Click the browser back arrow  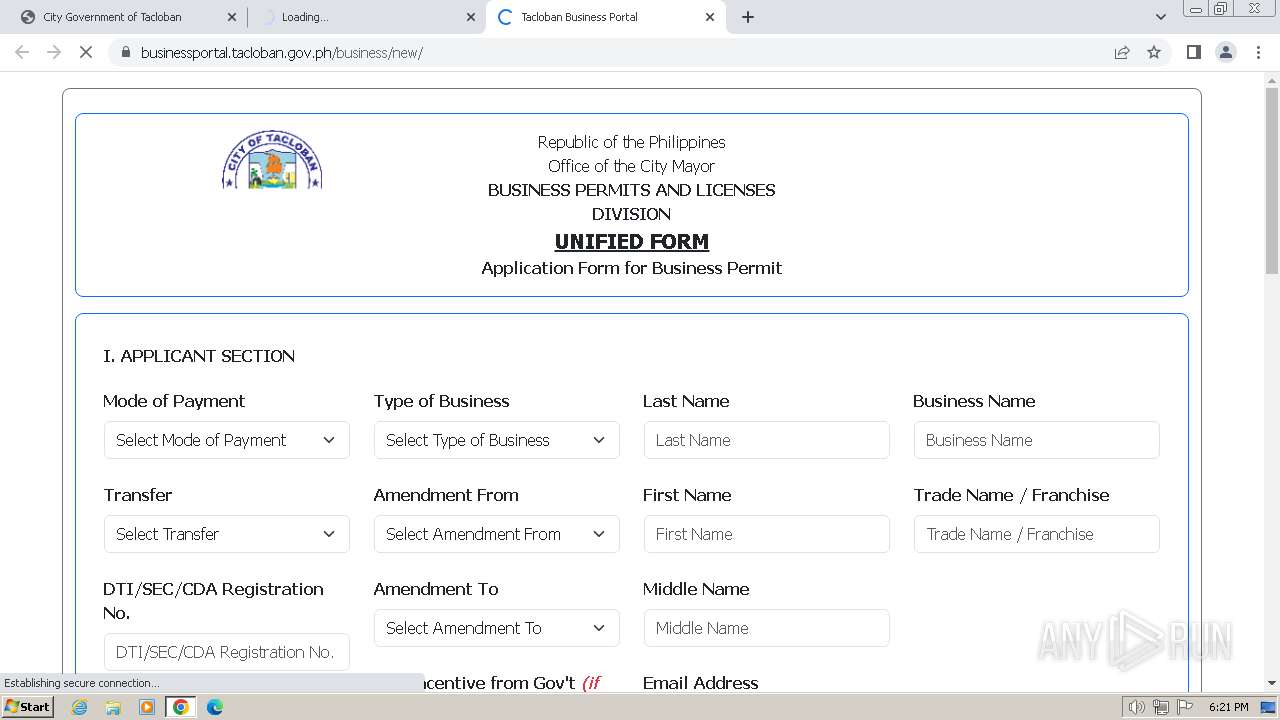click(x=22, y=52)
